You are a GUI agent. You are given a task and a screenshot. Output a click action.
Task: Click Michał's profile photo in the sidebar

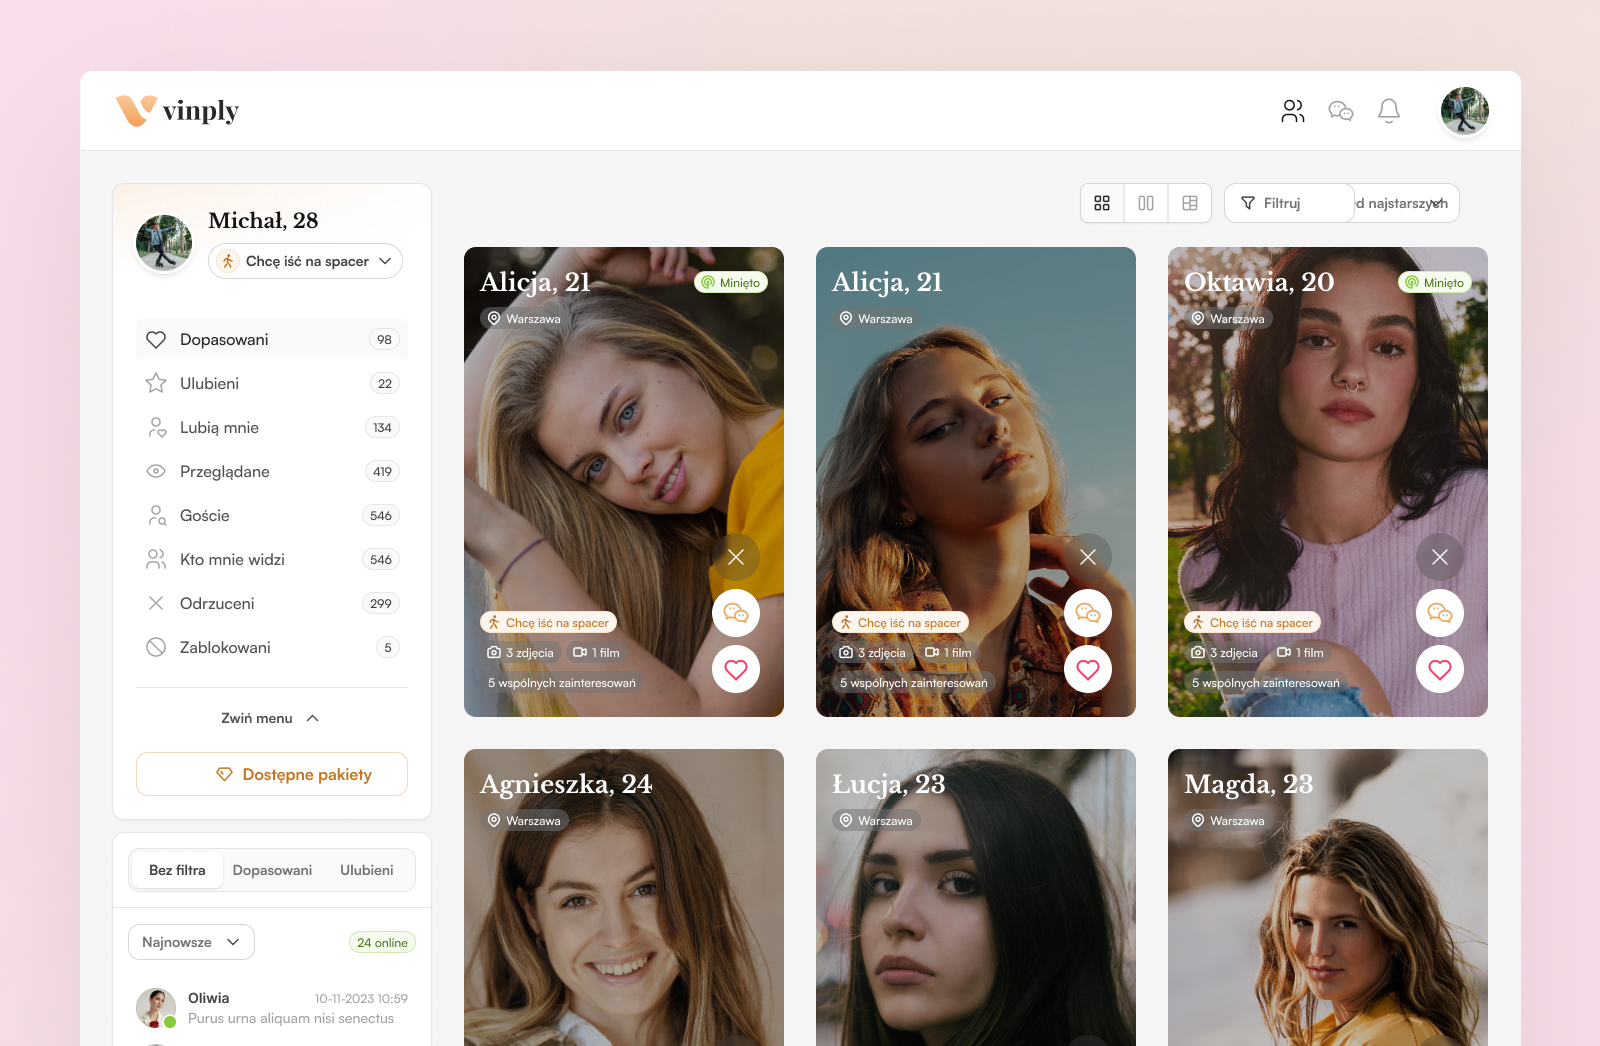(x=164, y=243)
